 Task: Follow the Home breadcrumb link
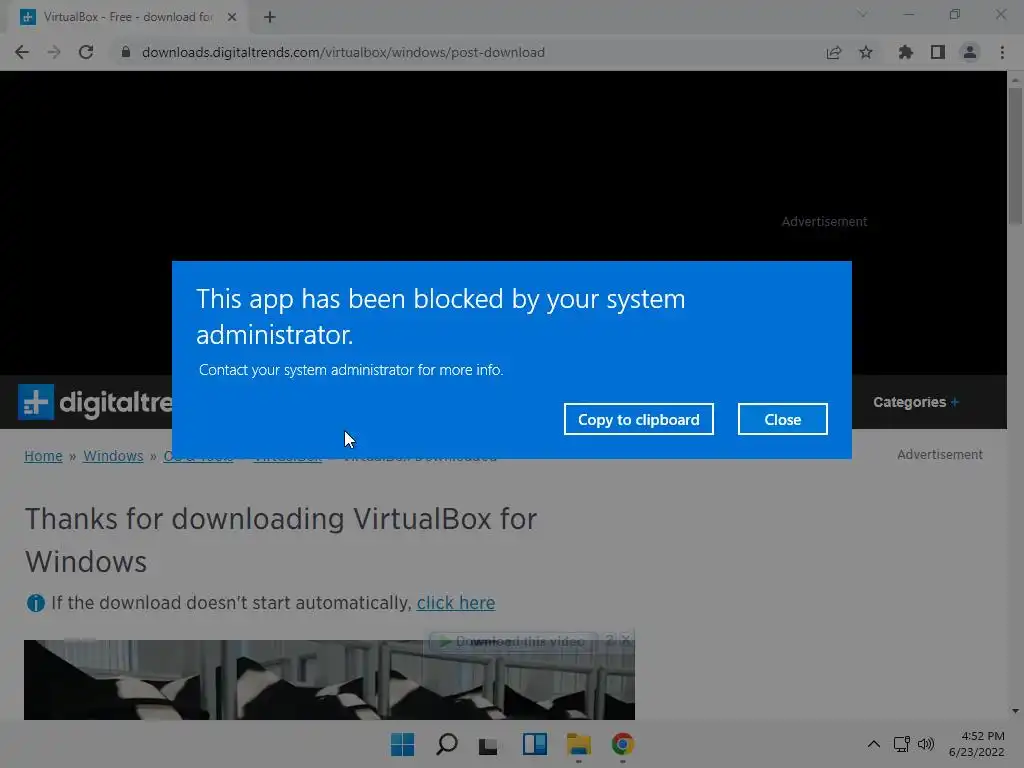pyautogui.click(x=43, y=456)
